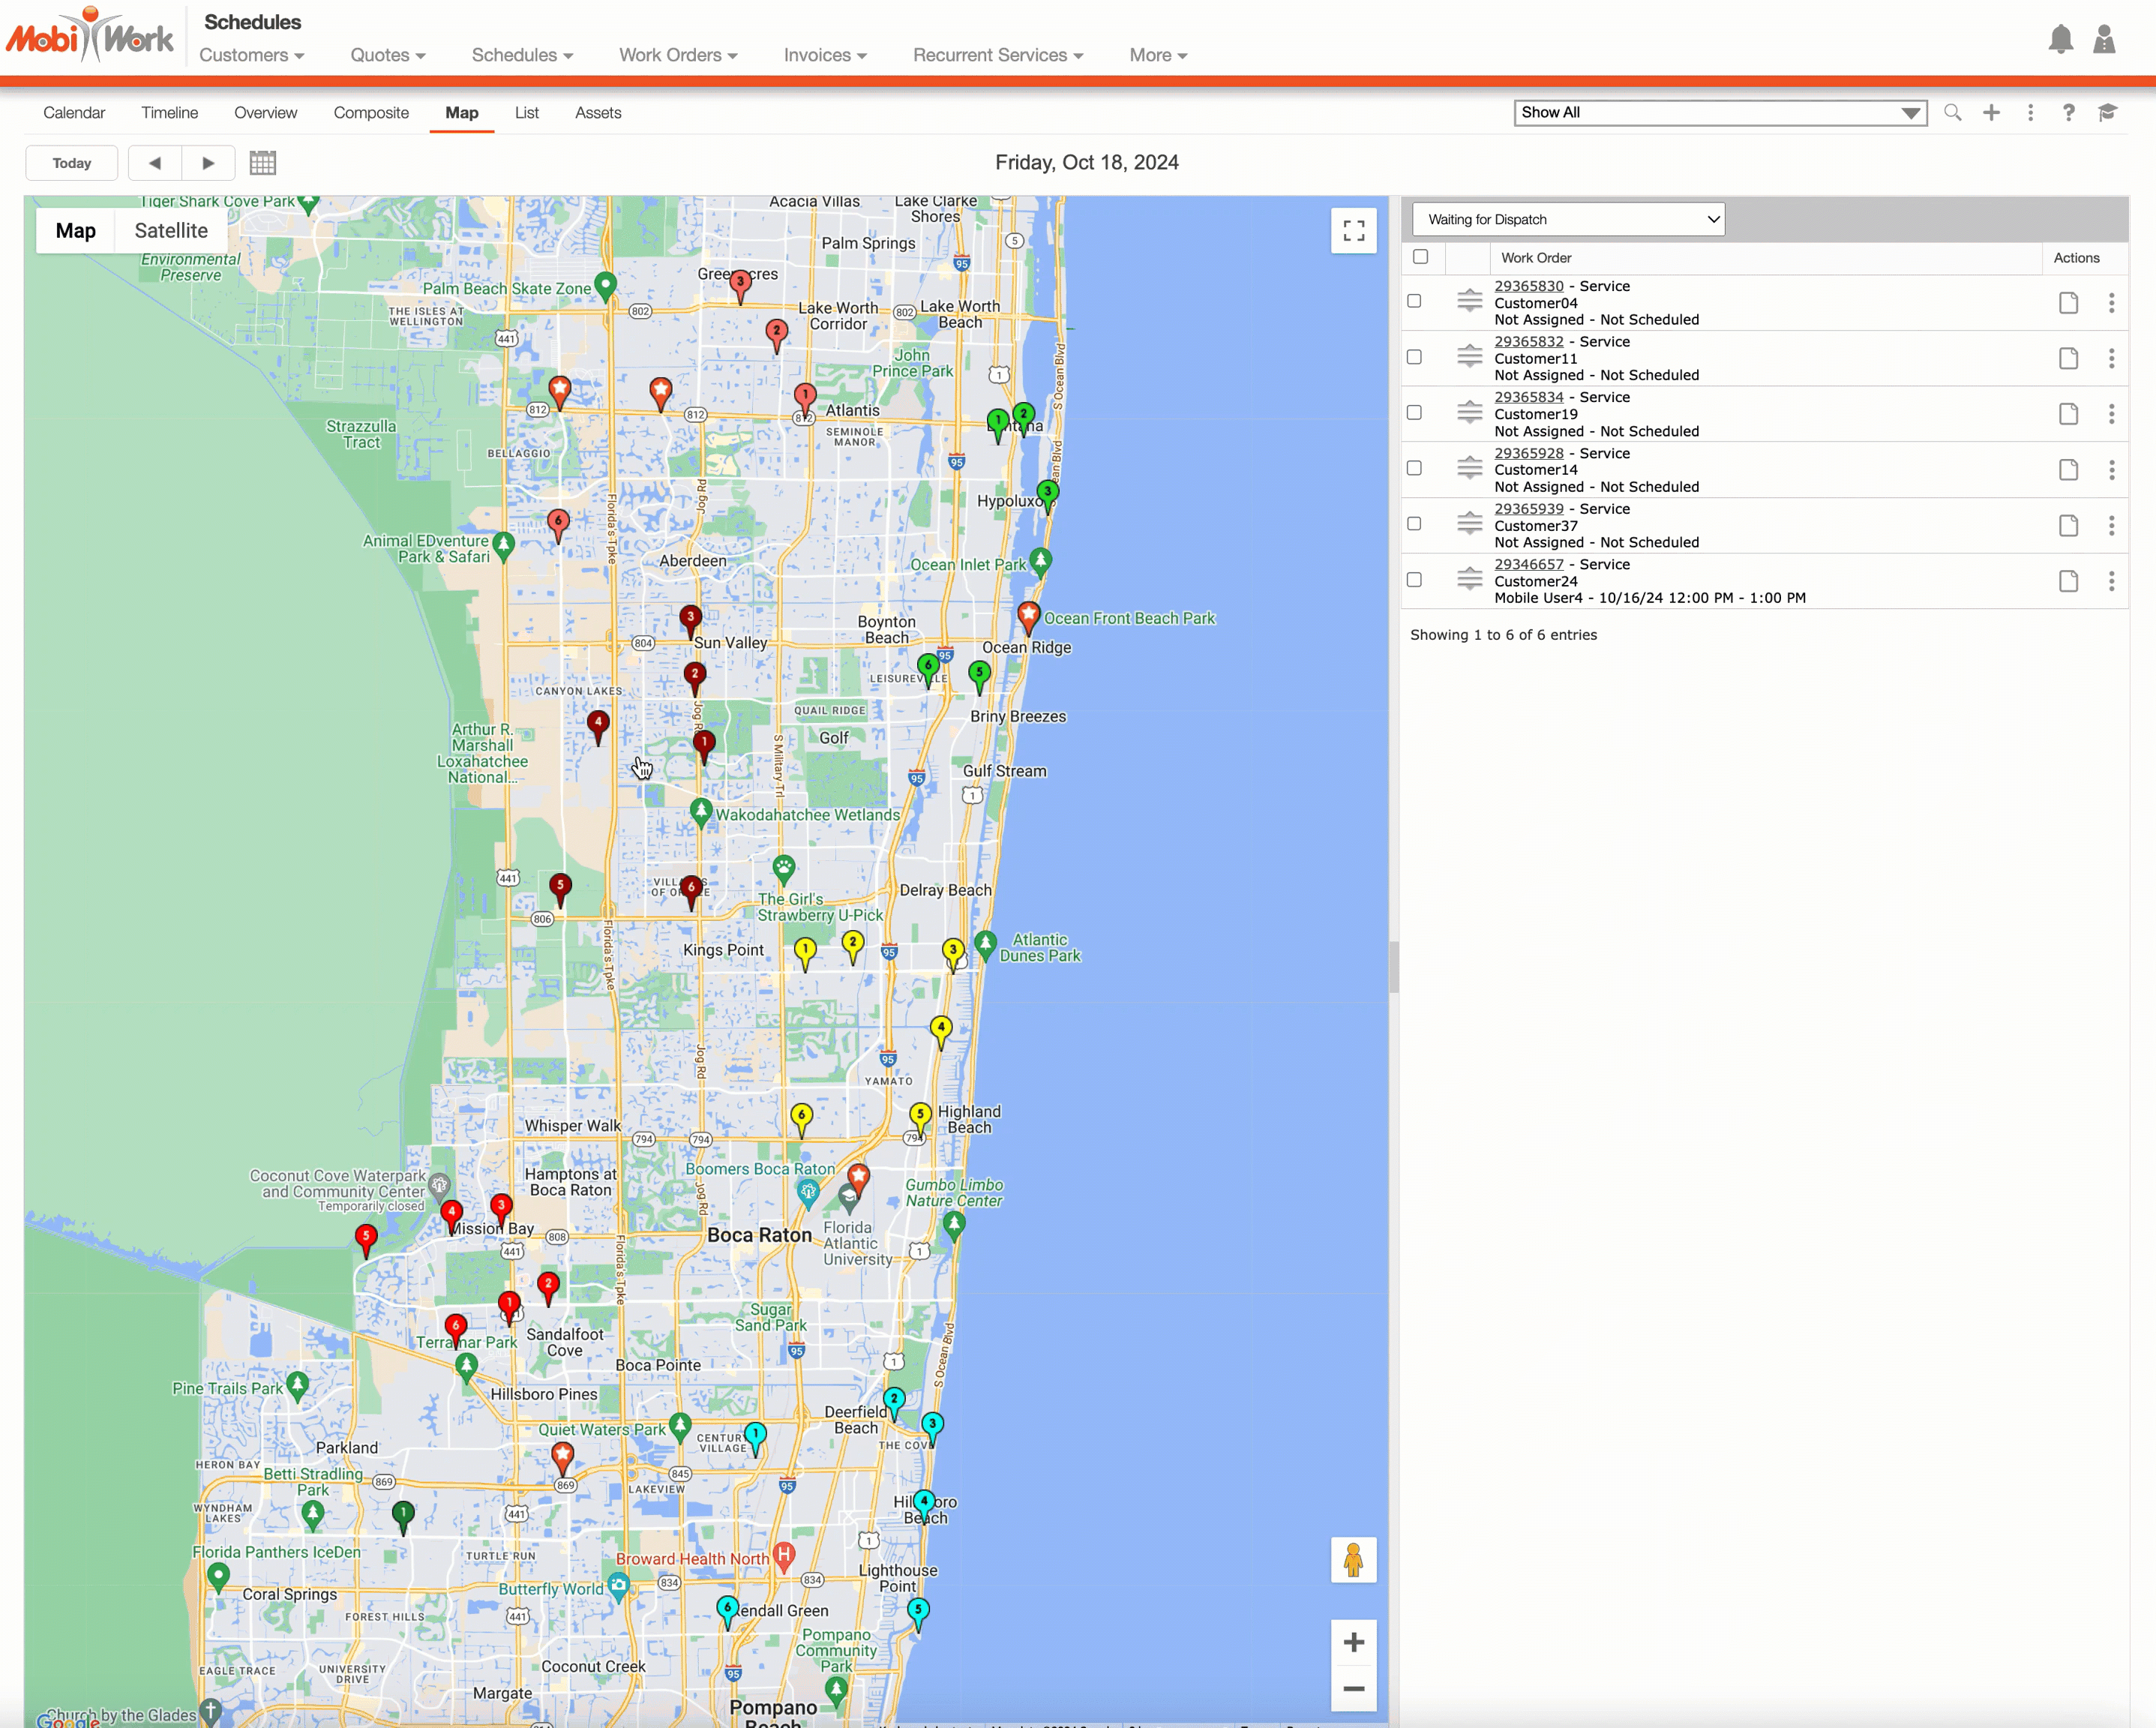Click the user profile icon
Screen dimensions: 2156x1728
pos(2104,40)
